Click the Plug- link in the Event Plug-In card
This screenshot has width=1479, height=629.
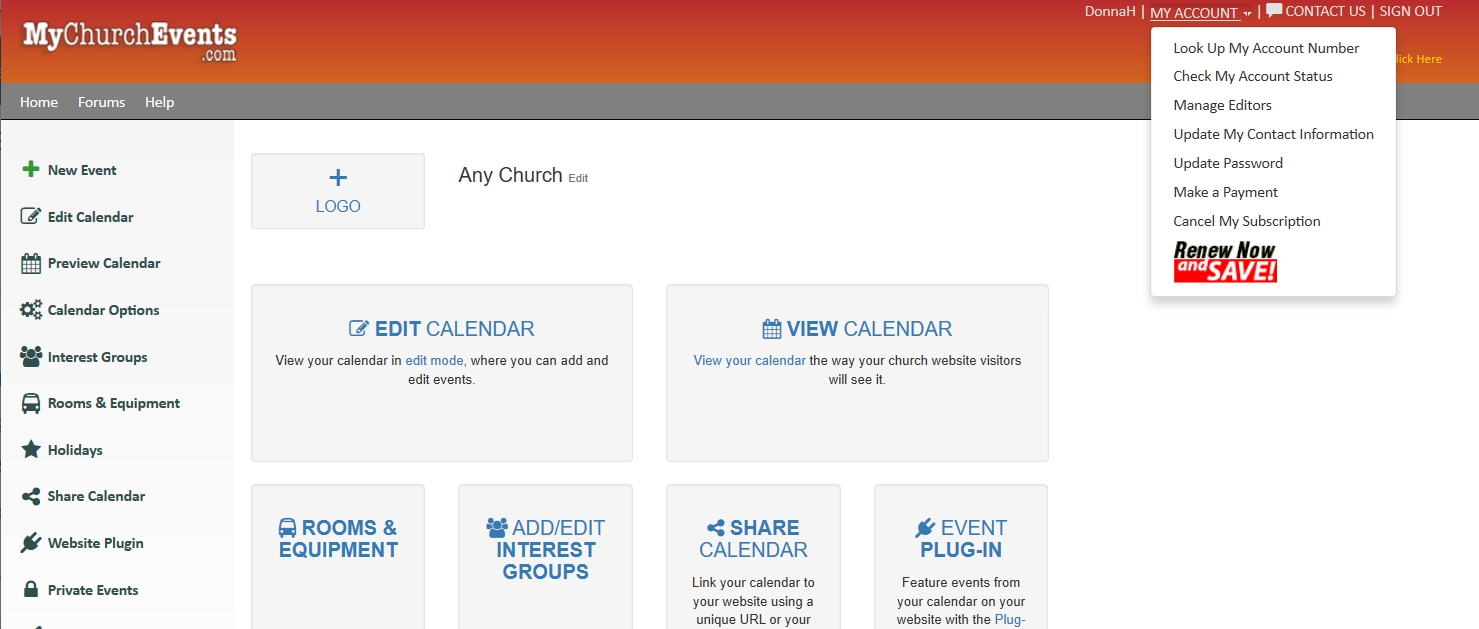coord(1010,620)
